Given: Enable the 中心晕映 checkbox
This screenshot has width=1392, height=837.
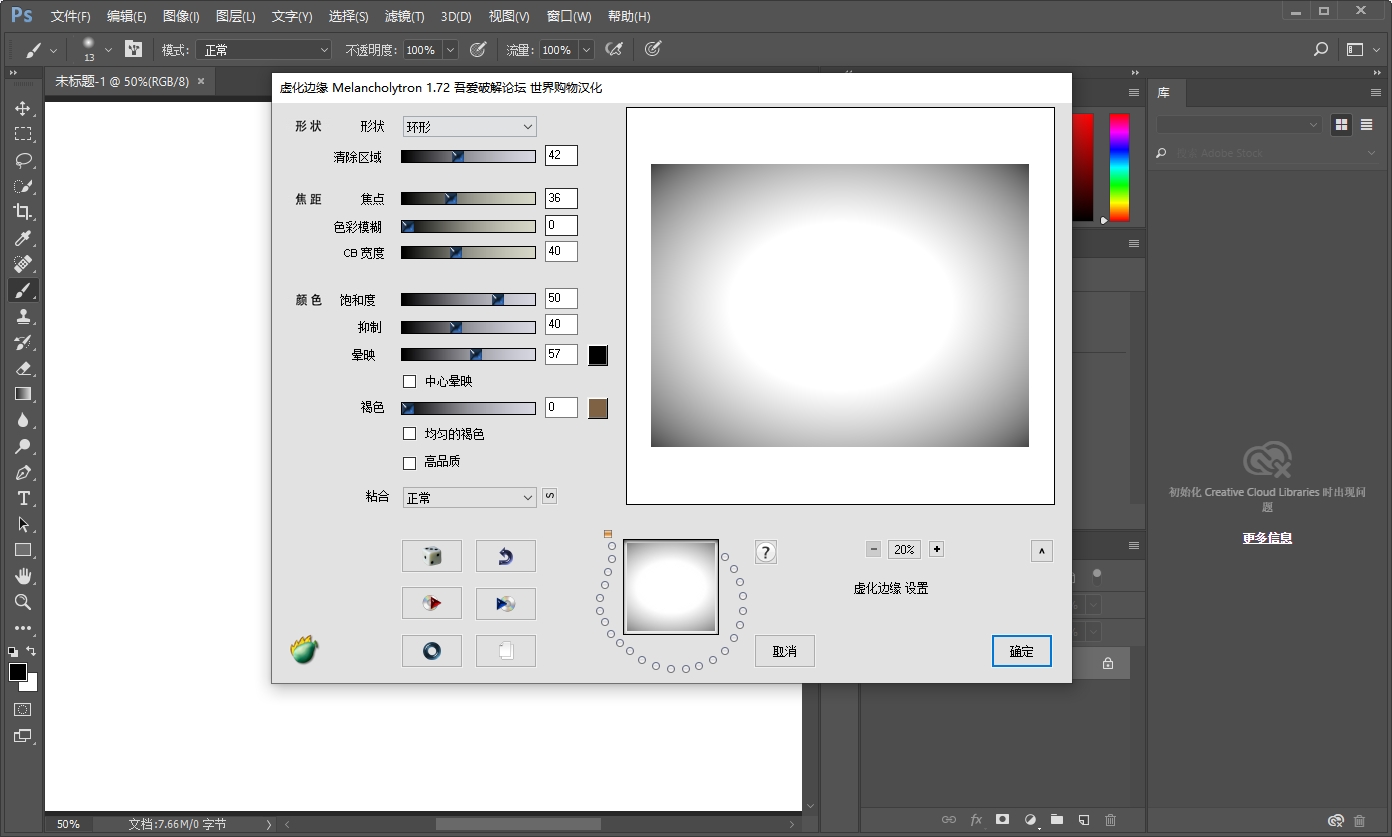Looking at the screenshot, I should pyautogui.click(x=410, y=381).
